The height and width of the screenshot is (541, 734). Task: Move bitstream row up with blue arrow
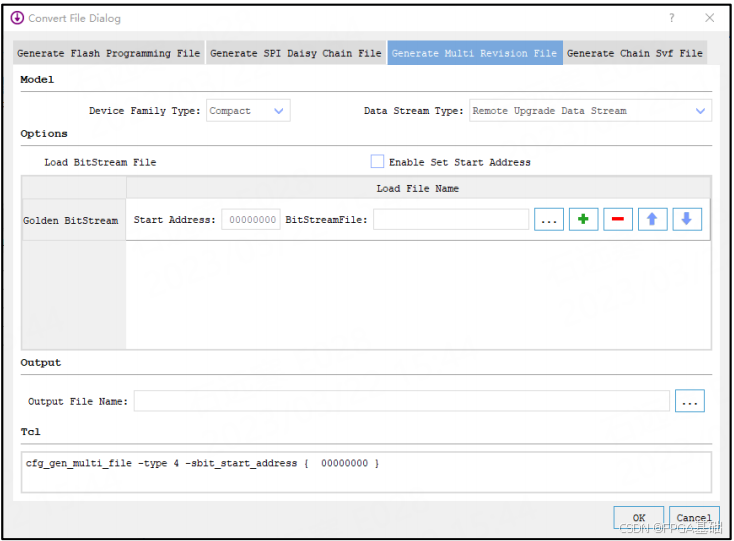(653, 219)
